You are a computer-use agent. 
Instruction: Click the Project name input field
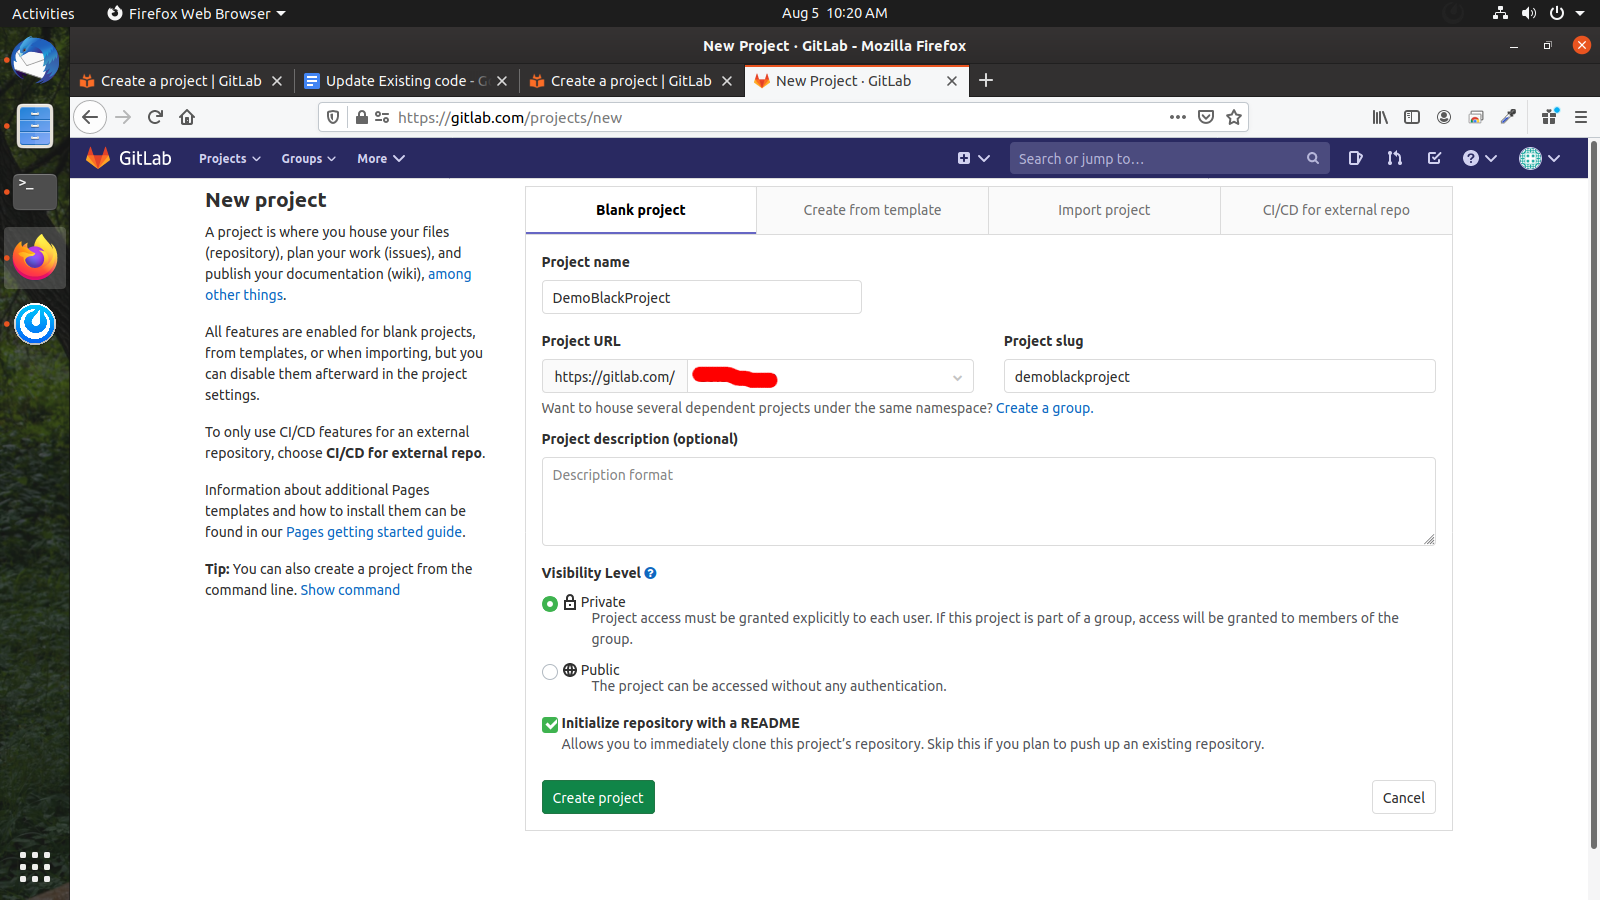coord(701,298)
